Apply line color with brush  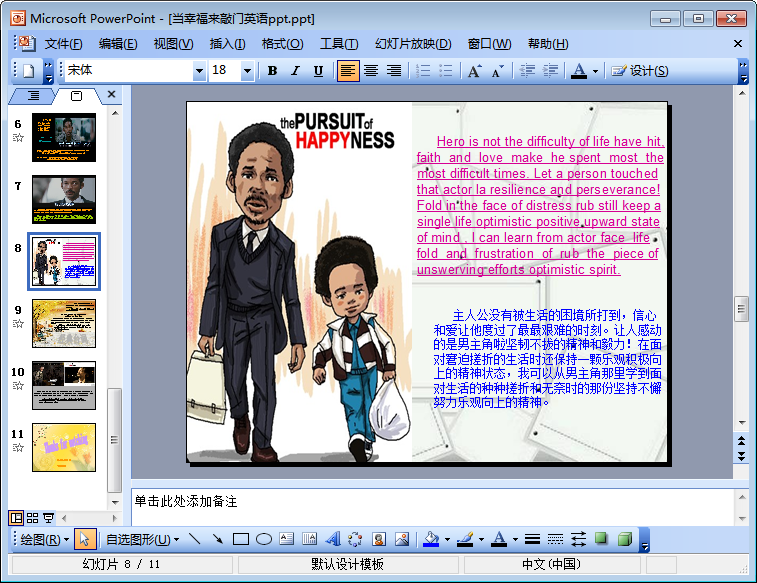click(x=465, y=539)
